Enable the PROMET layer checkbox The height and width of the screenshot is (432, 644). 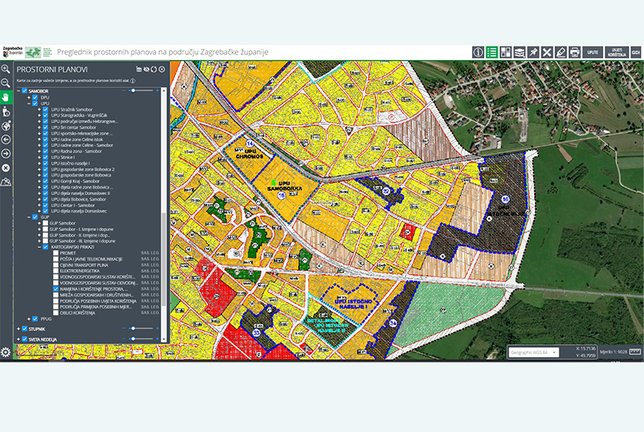(x=54, y=253)
